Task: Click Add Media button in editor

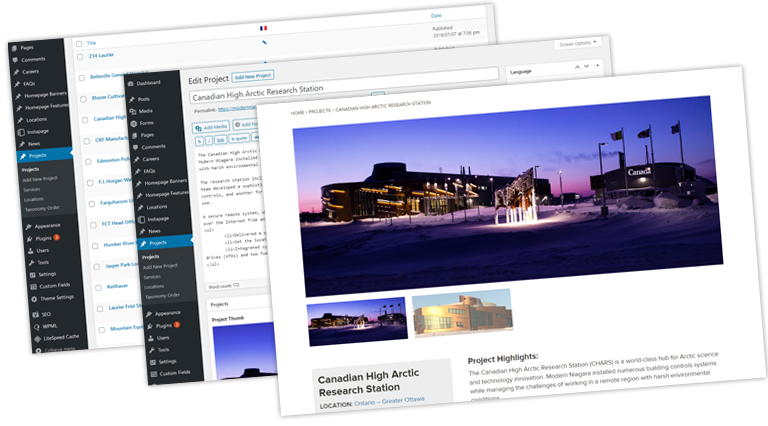Action: pyautogui.click(x=211, y=127)
